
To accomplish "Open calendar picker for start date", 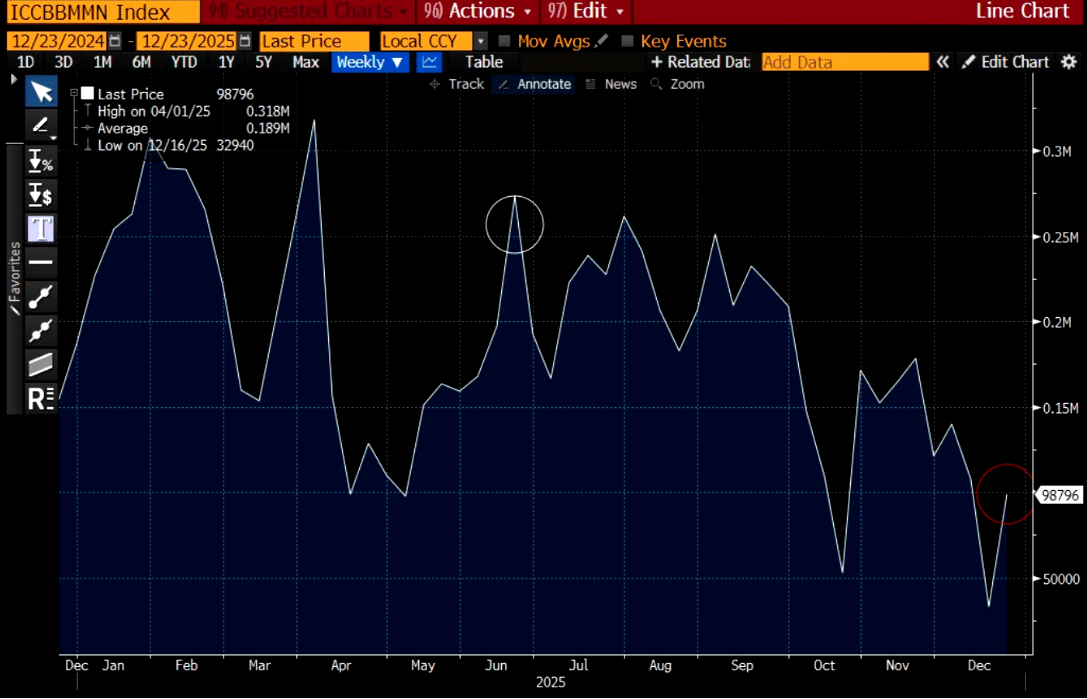I will click(116, 41).
